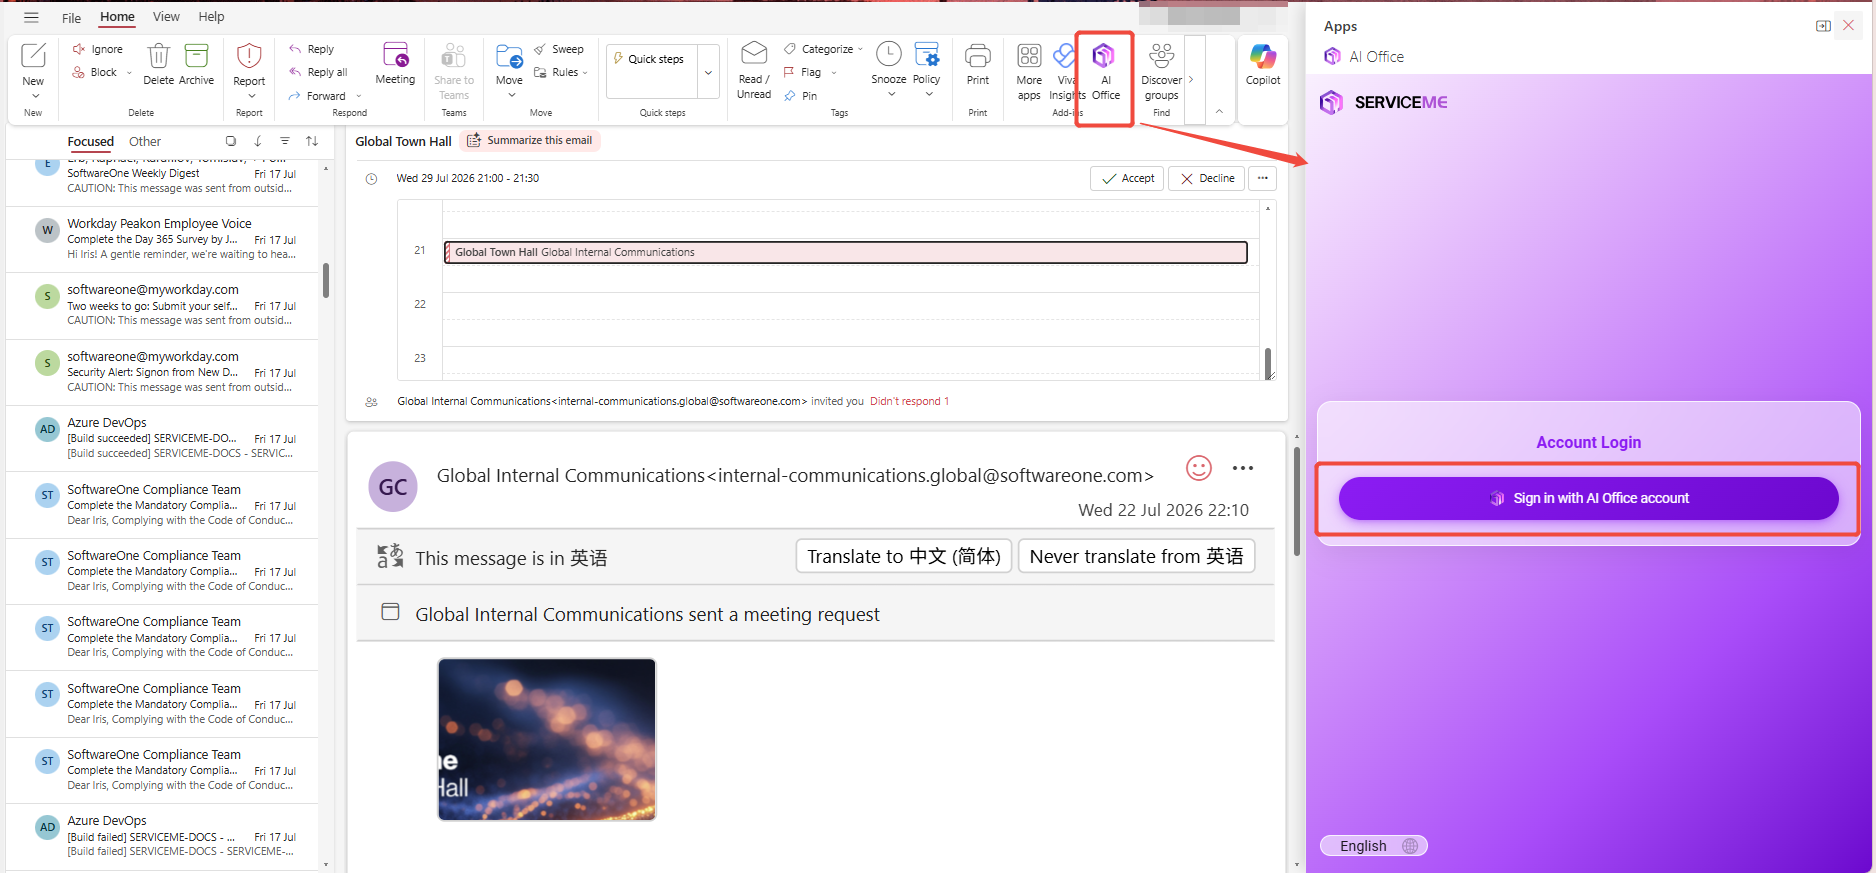Viewport: 1876px width, 873px height.
Task: Select the Global Town Hall calendar event
Action: (845, 252)
